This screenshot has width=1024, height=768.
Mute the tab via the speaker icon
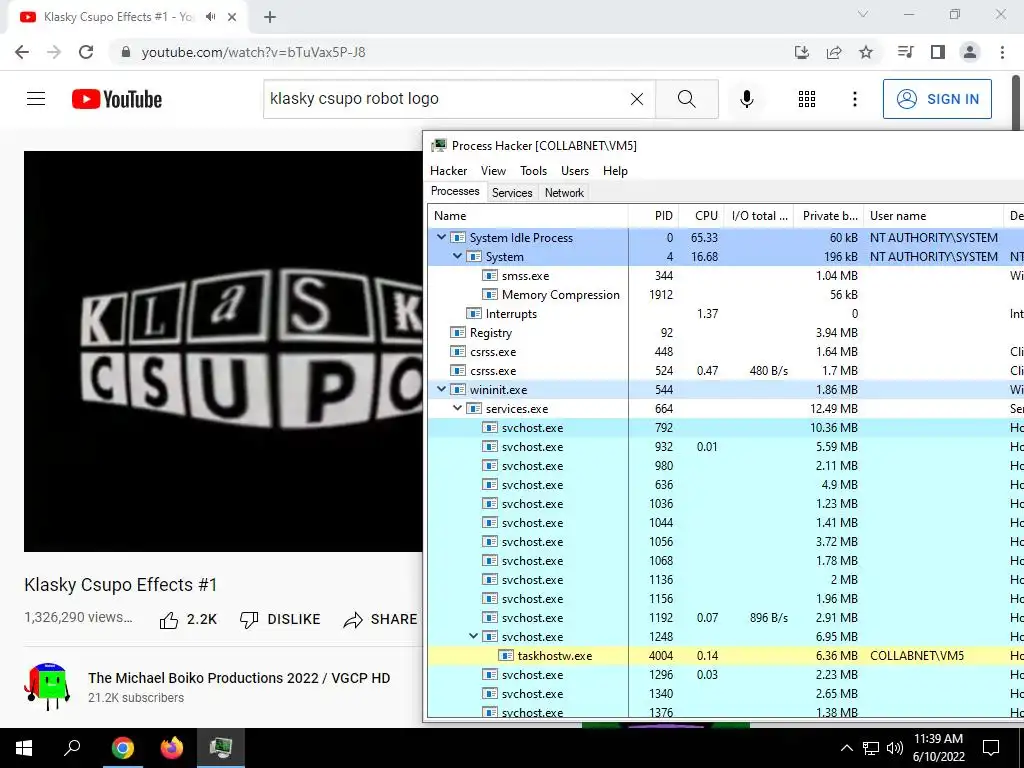pos(210,17)
